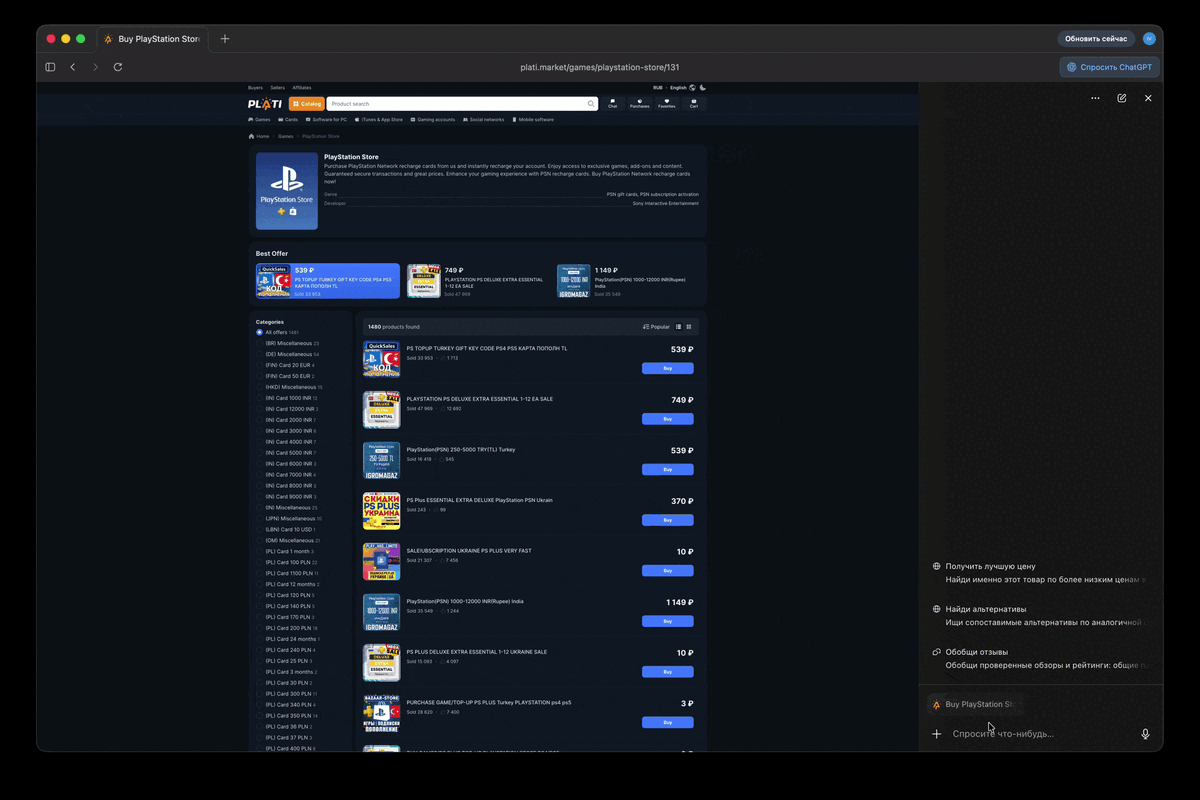Buy PLAYSTATION PS DELUXE EXTRA ESSENTIAL item

pos(667,419)
